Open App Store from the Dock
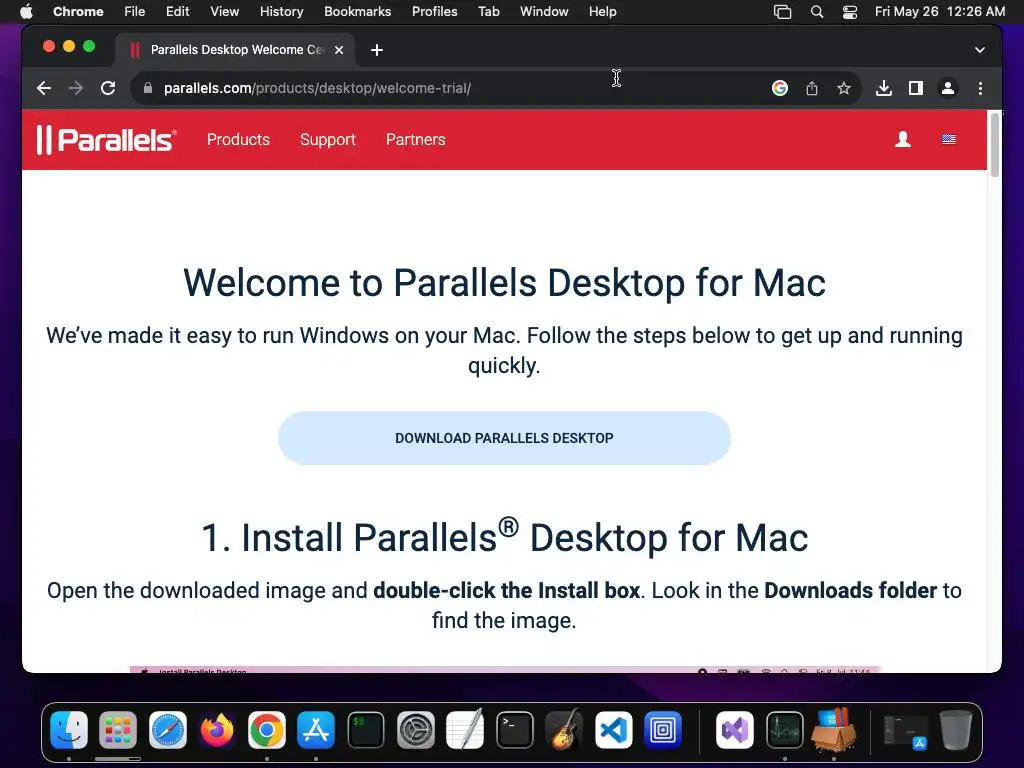1024x768 pixels. tap(316, 730)
